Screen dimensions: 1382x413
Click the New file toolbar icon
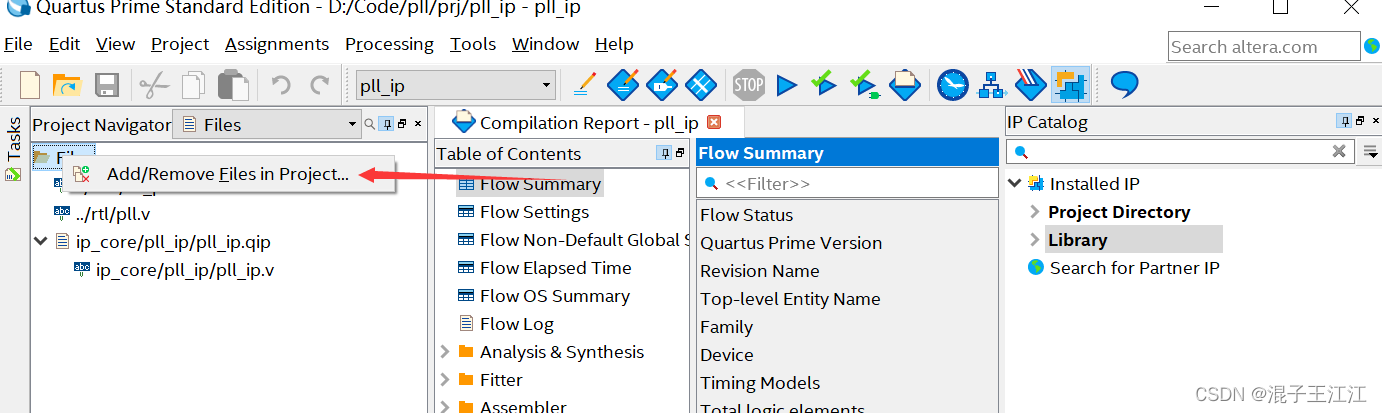(30, 85)
